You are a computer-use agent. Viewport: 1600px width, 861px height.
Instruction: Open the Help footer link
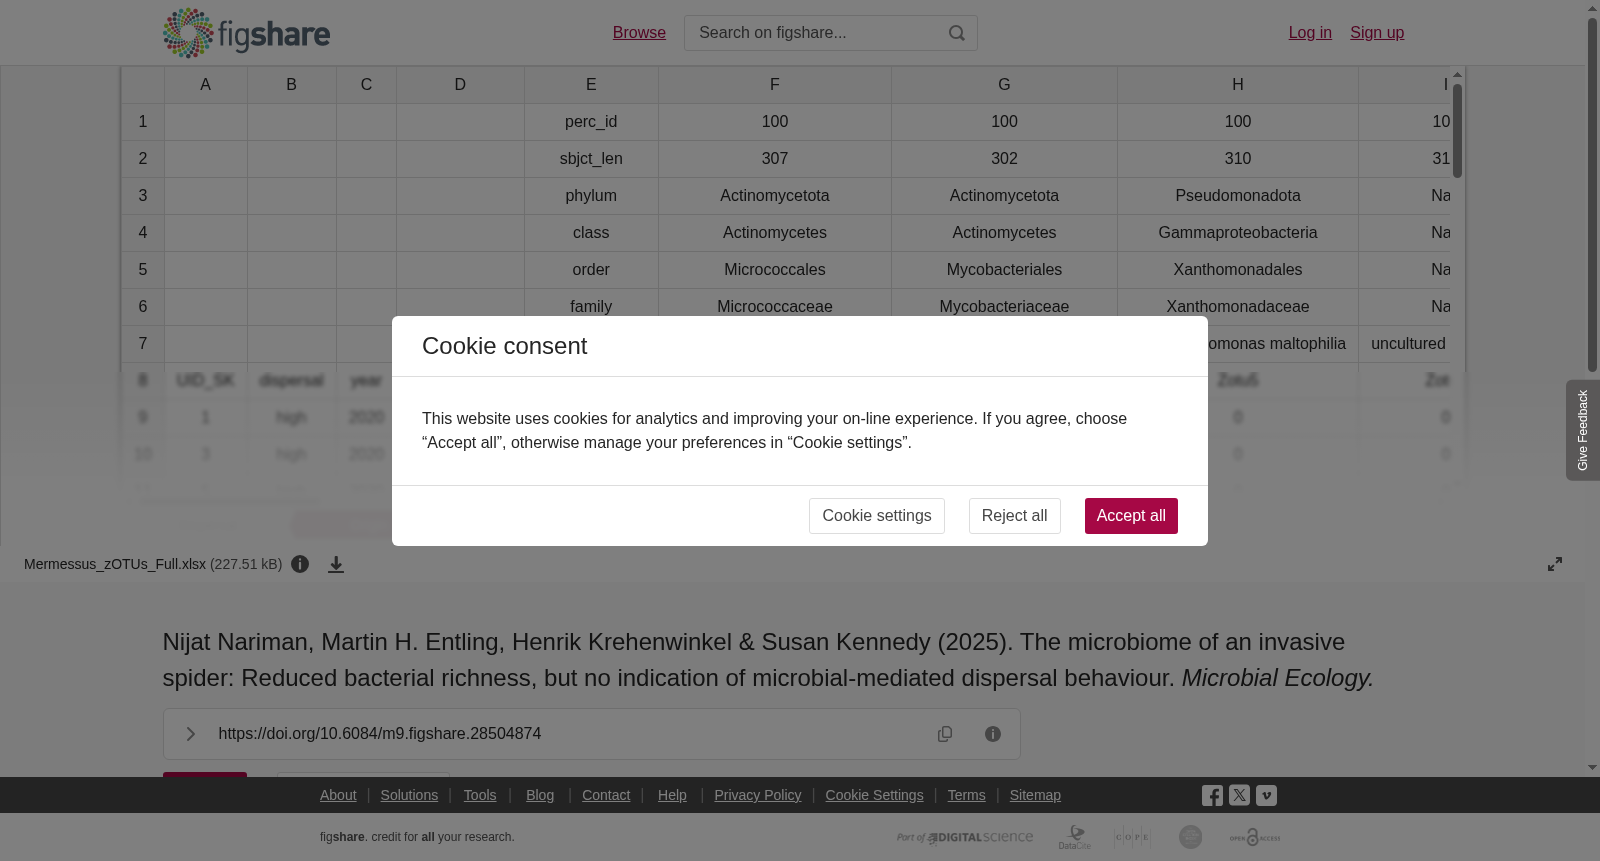pos(672,795)
